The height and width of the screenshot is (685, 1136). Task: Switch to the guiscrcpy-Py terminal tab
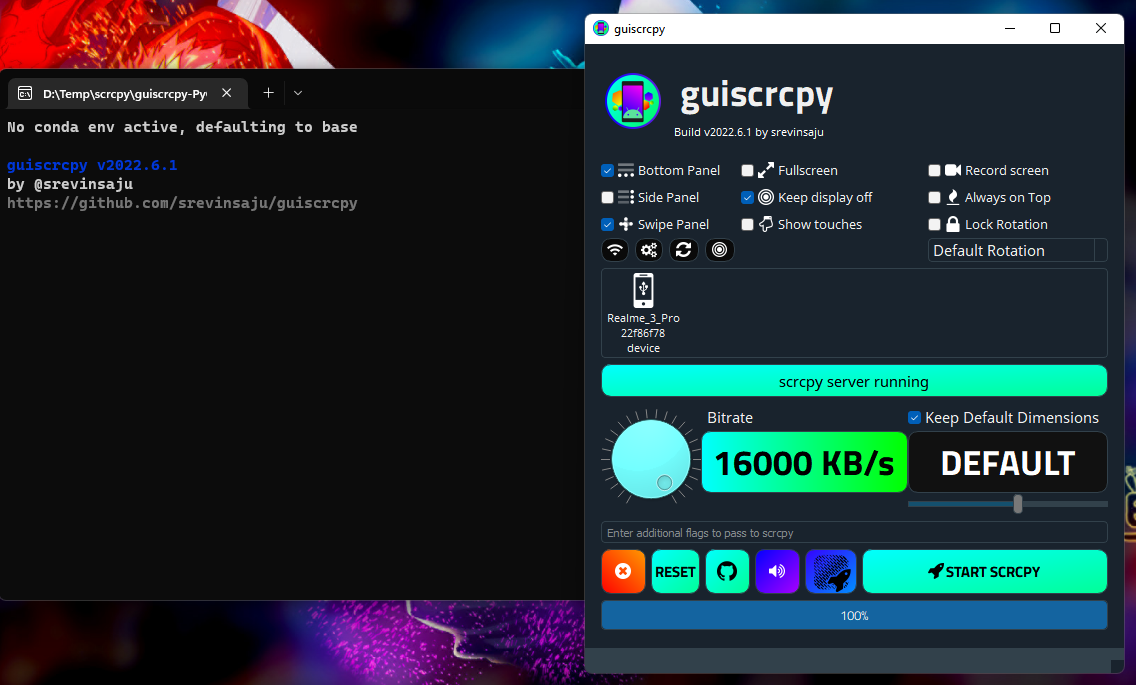[123, 92]
